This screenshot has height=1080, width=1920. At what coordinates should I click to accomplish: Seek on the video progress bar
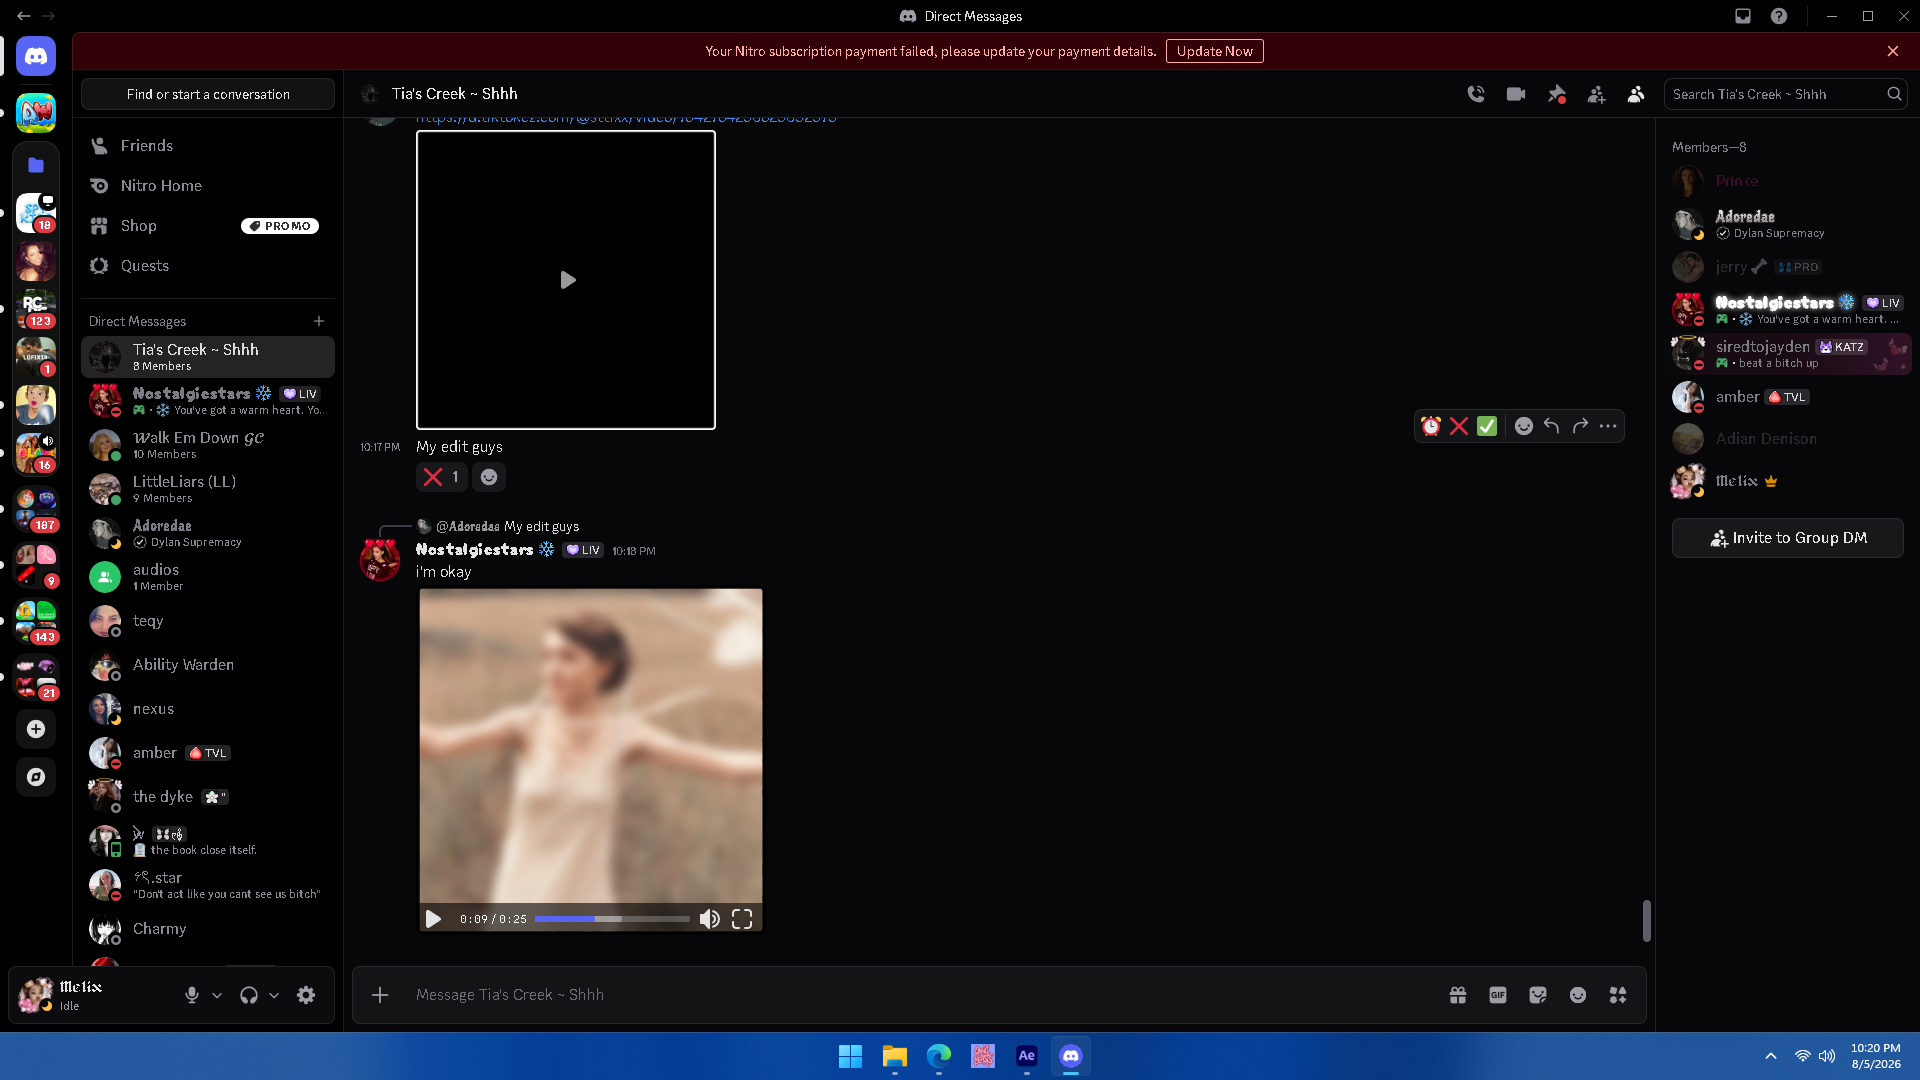point(612,919)
